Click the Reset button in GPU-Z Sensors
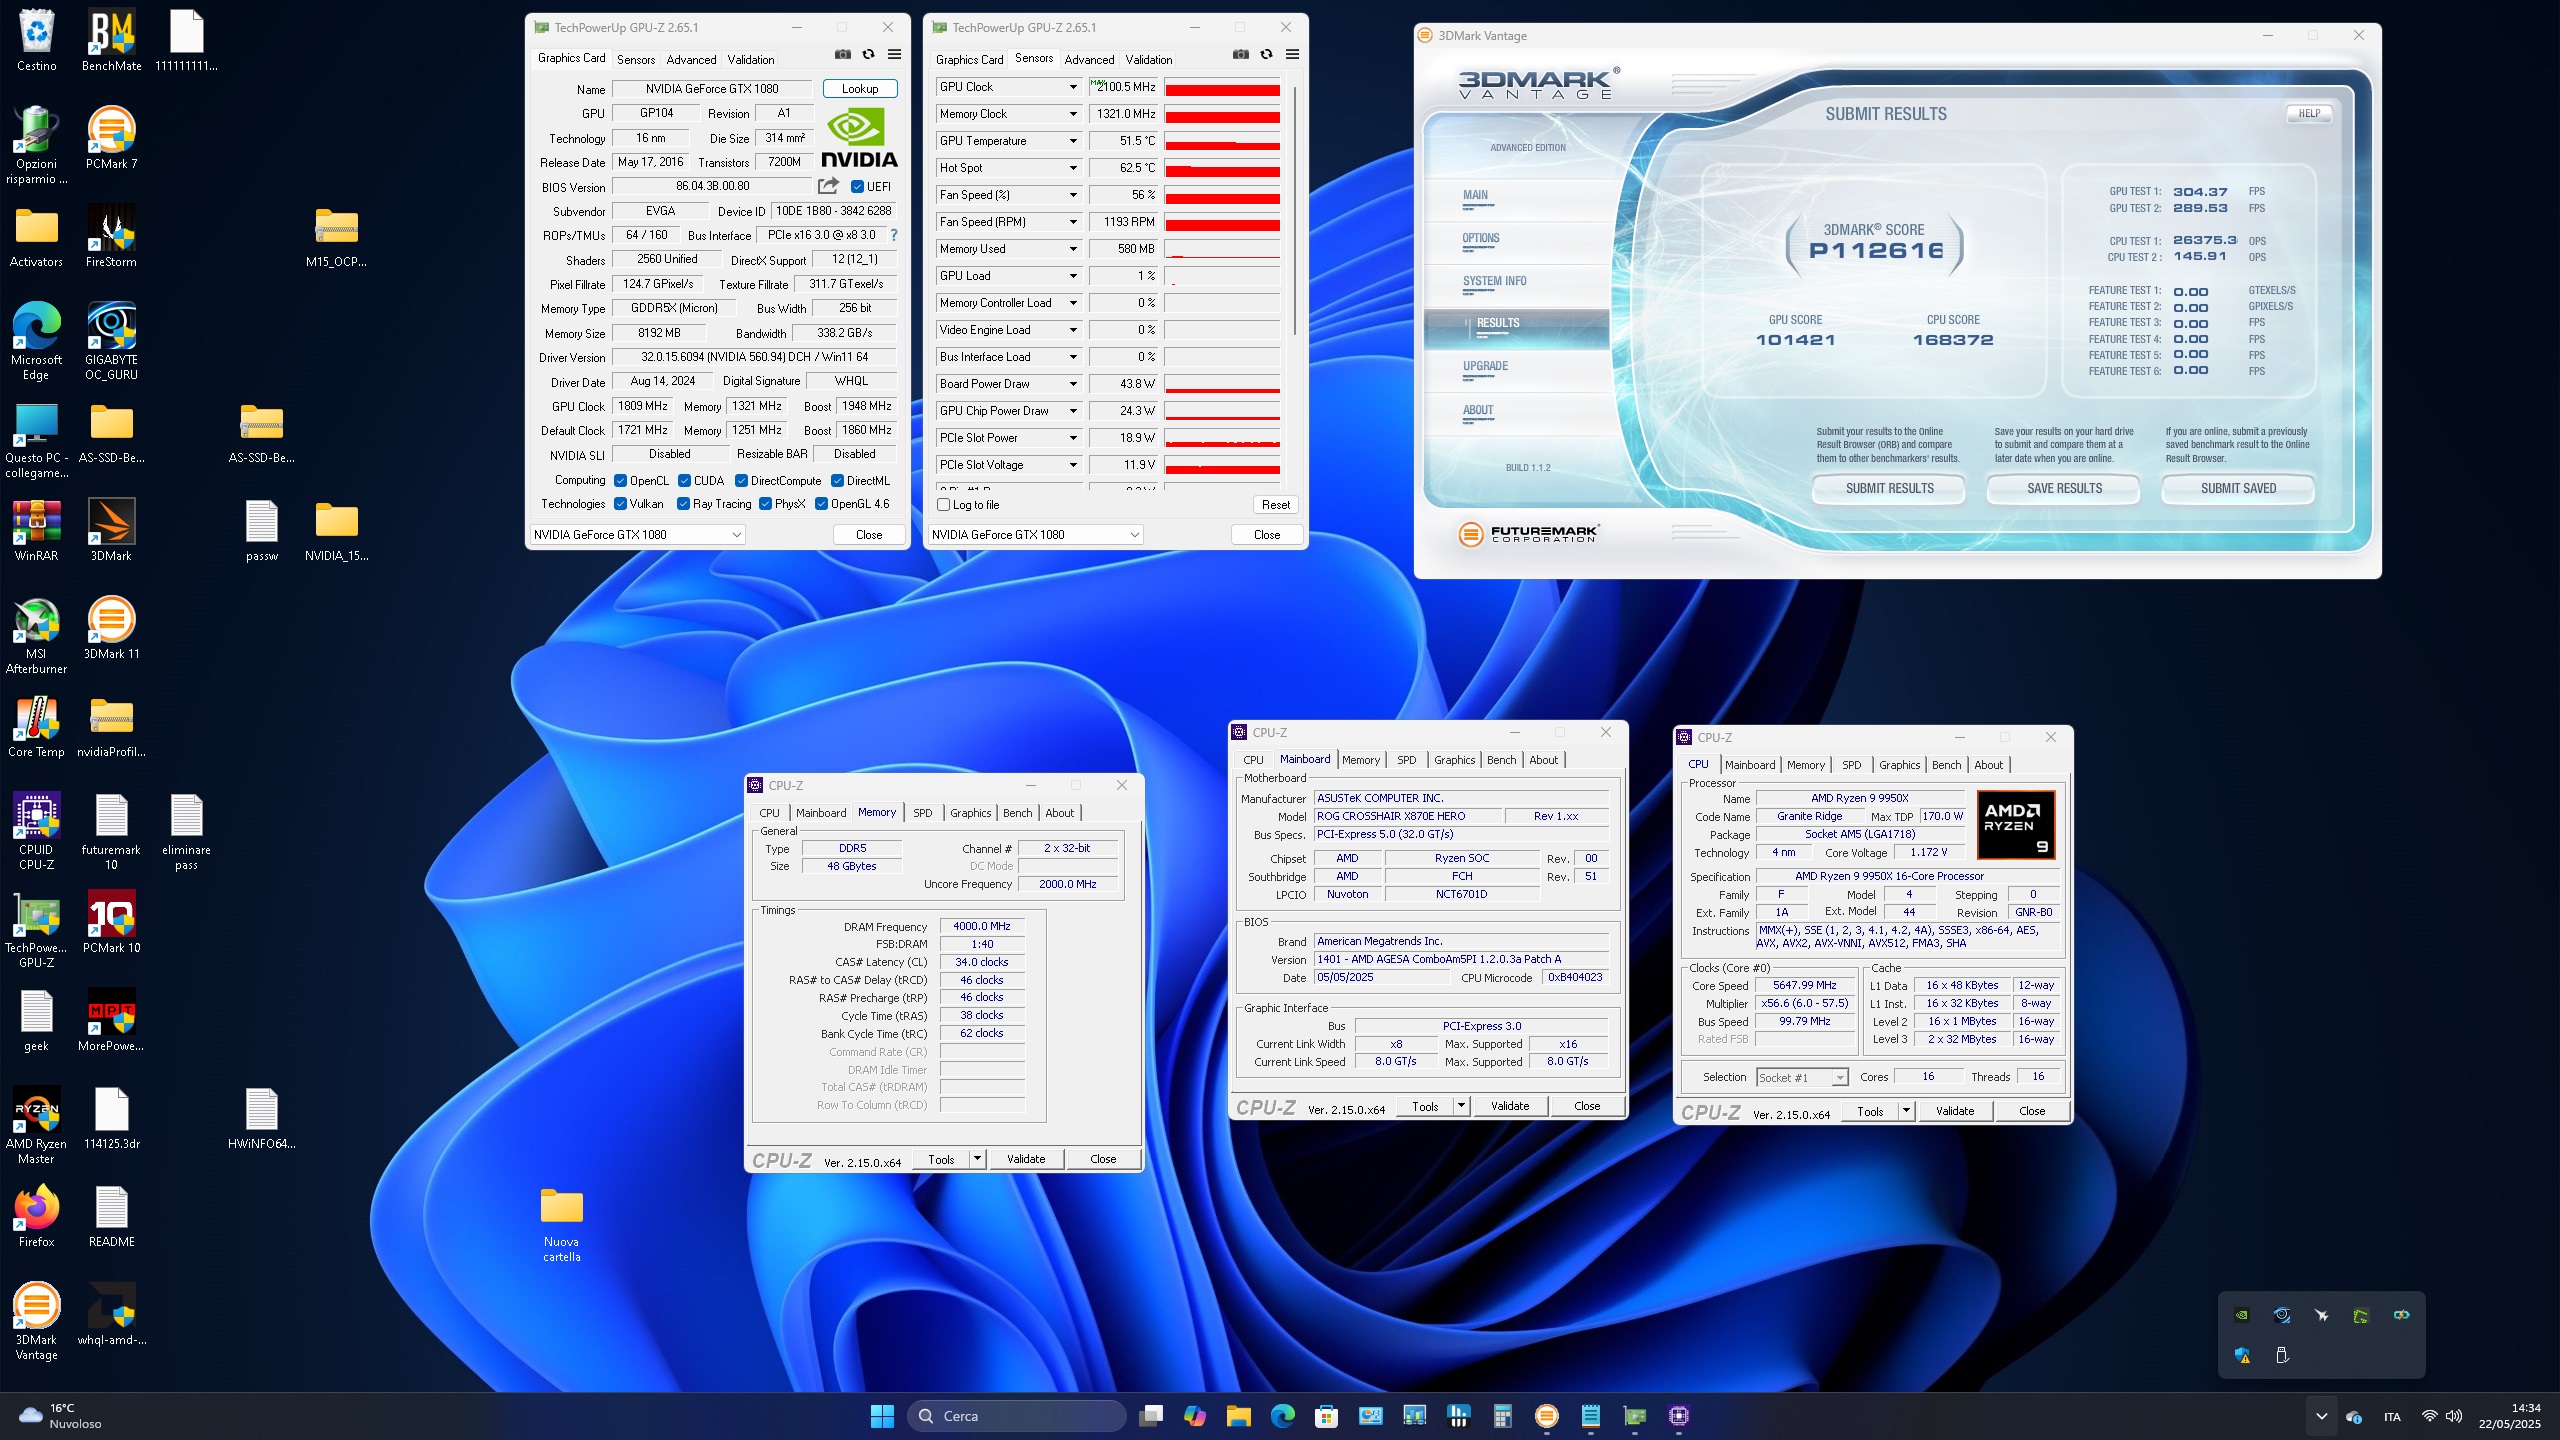Image resolution: width=2560 pixels, height=1440 pixels. [x=1275, y=505]
